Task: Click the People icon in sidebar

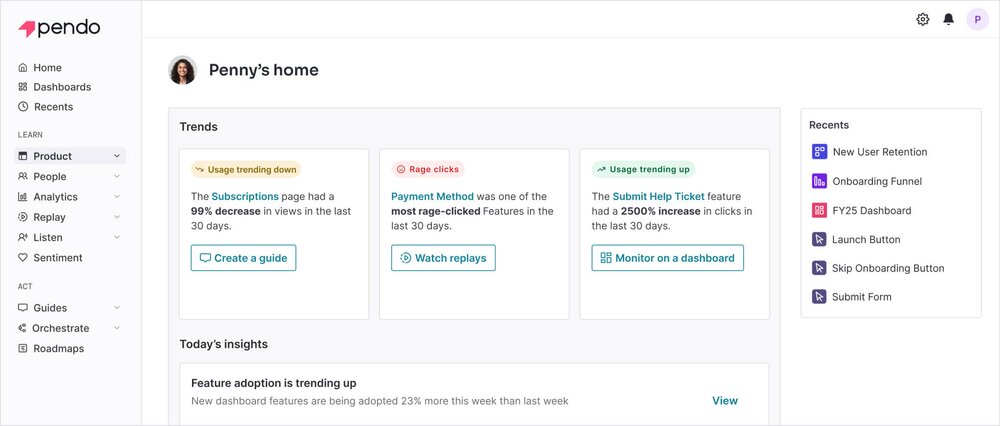Action: 23,177
